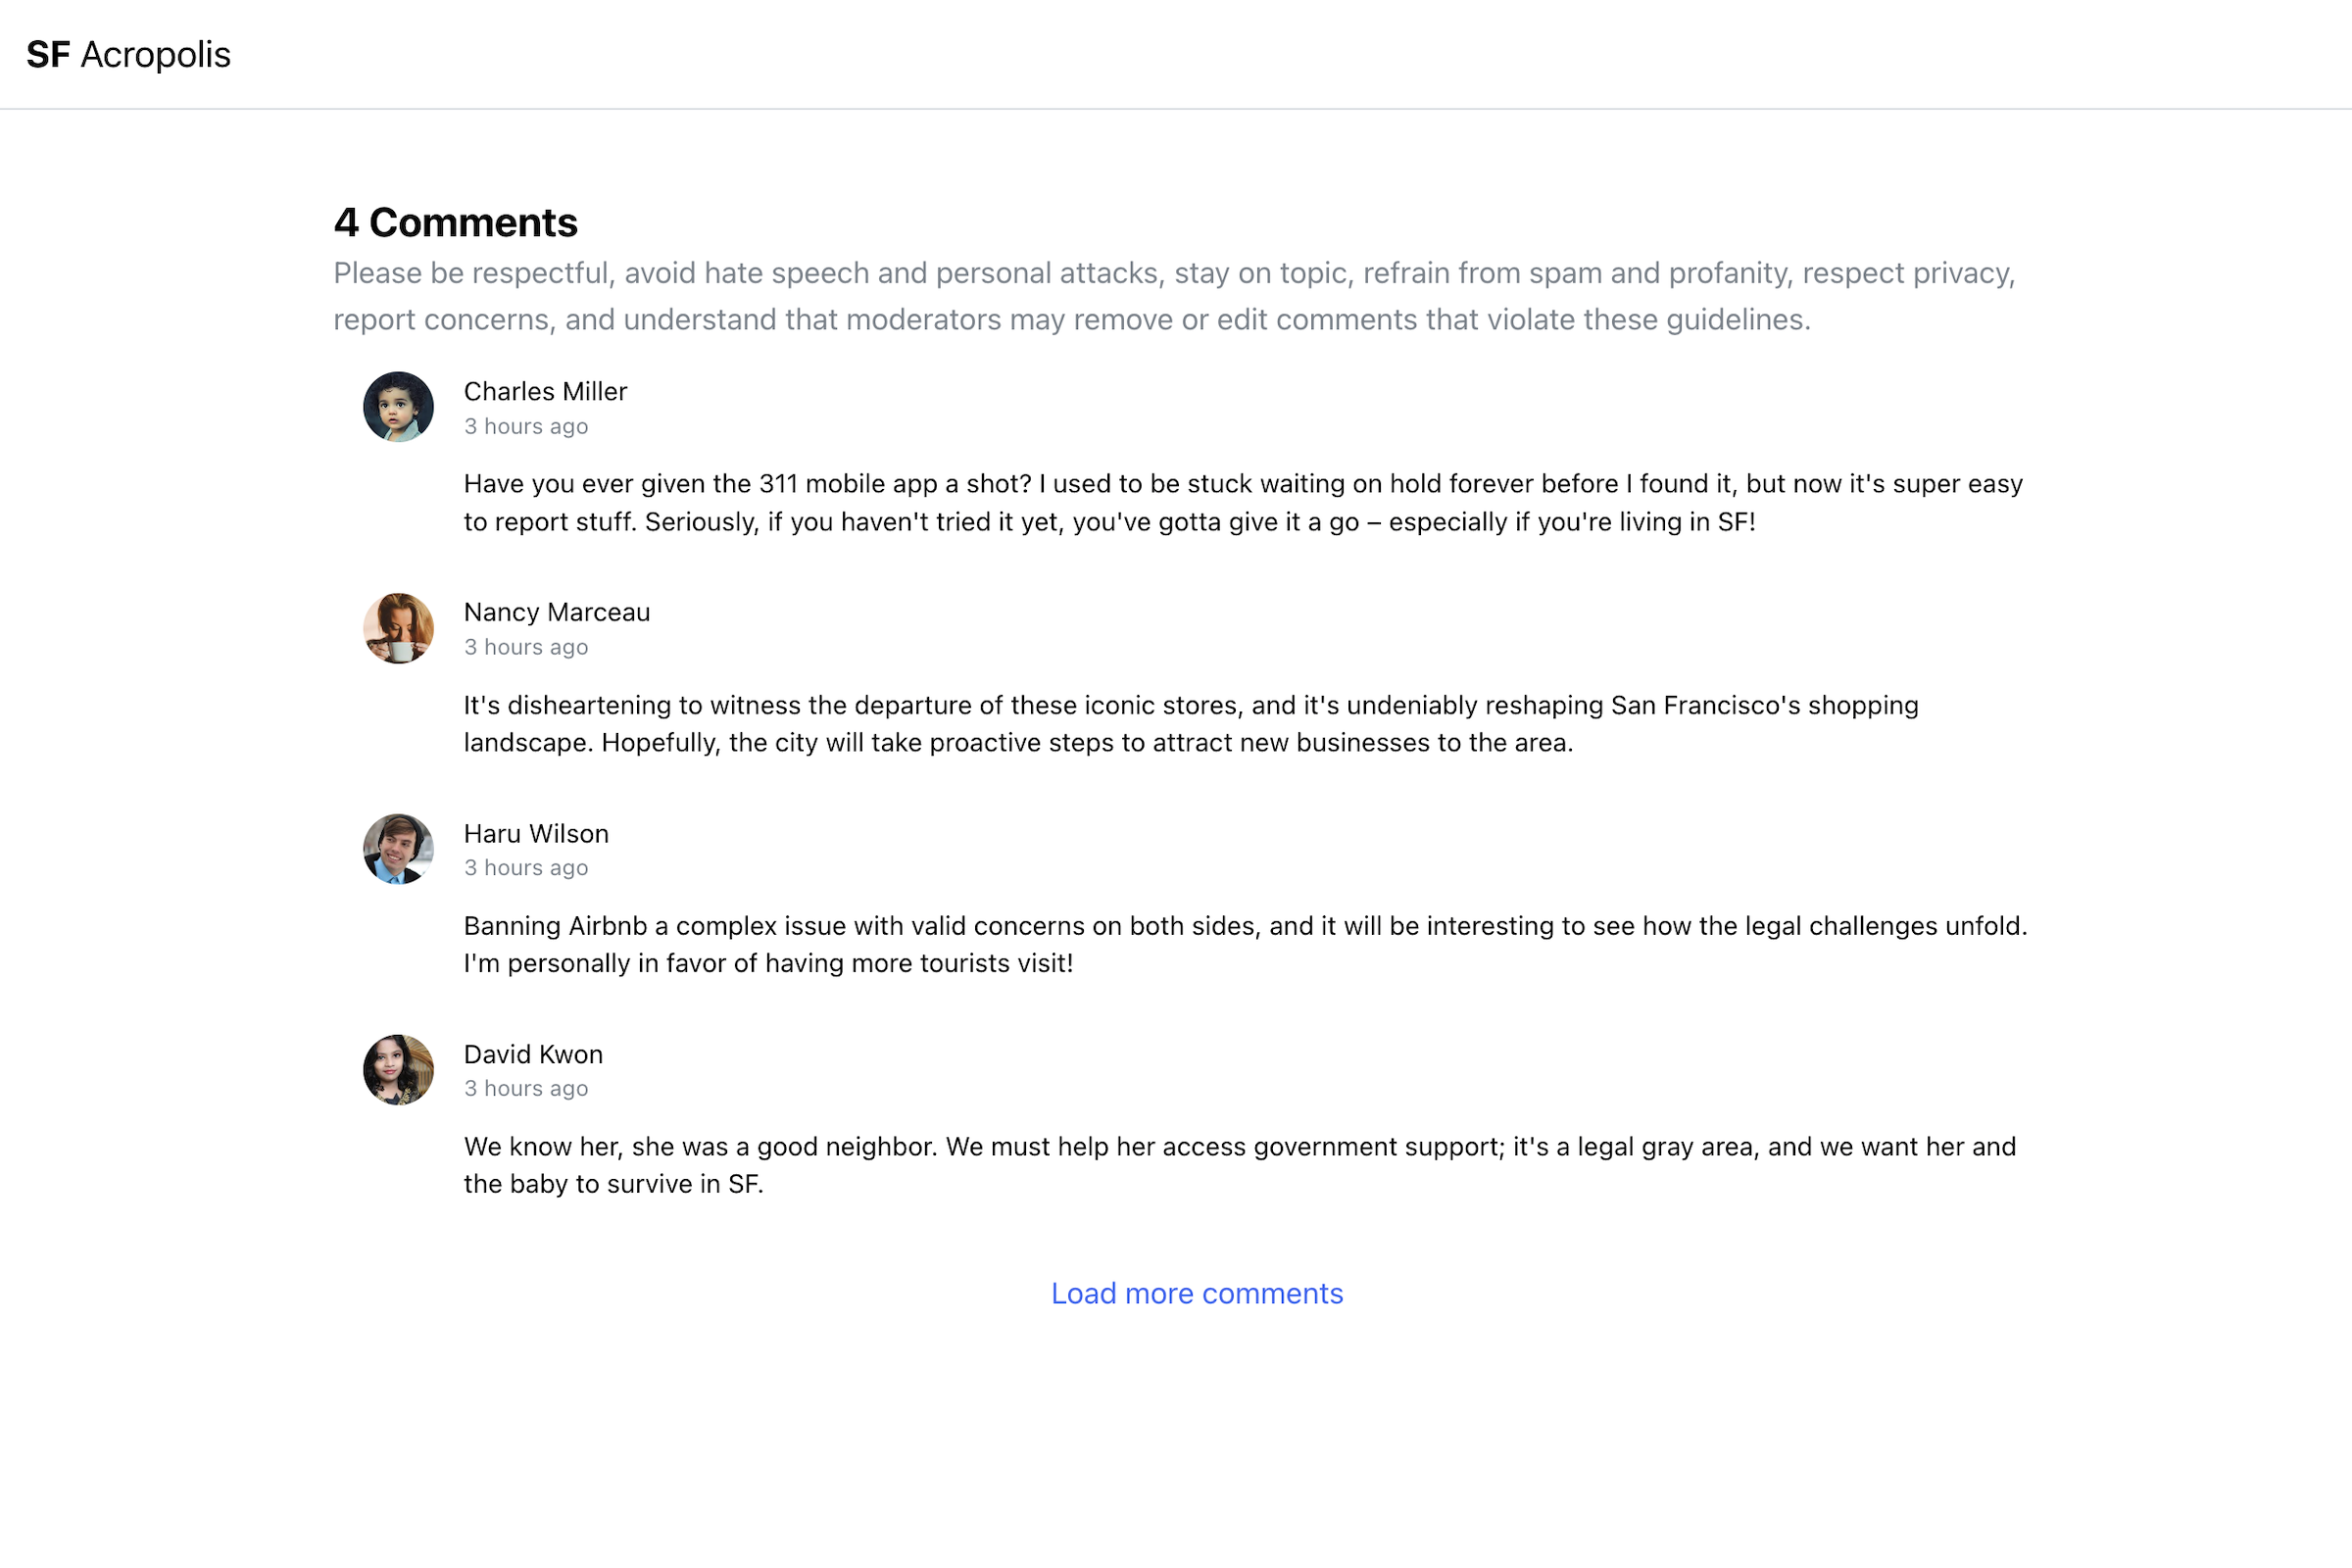Select Haru Wilson's profile picture
Screen dimensions: 2352x1568
[x=398, y=849]
